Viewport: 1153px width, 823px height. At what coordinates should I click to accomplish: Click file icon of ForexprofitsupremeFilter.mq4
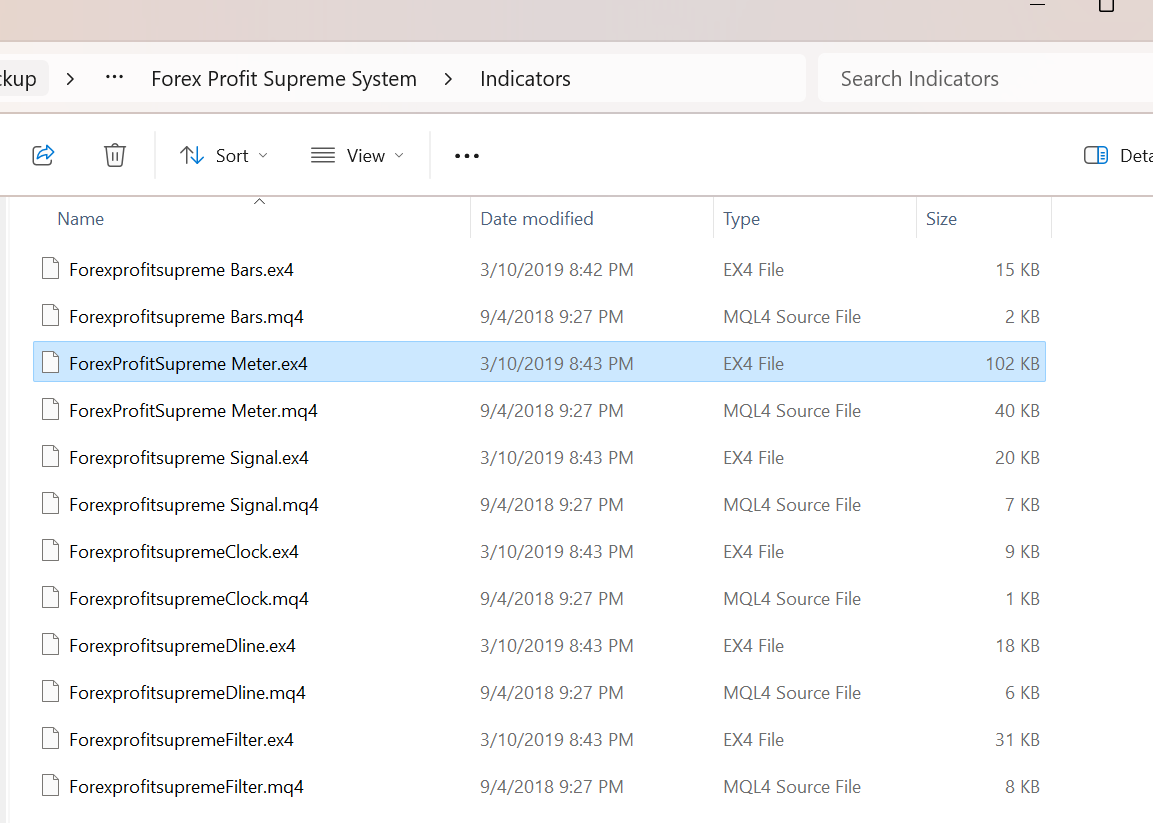51,786
